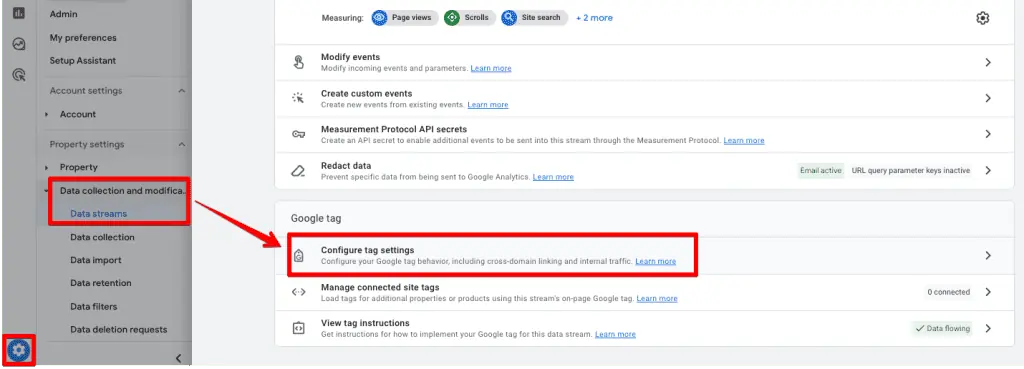Collapse the Property settings section
This screenshot has width=1024, height=369.
tap(182, 144)
